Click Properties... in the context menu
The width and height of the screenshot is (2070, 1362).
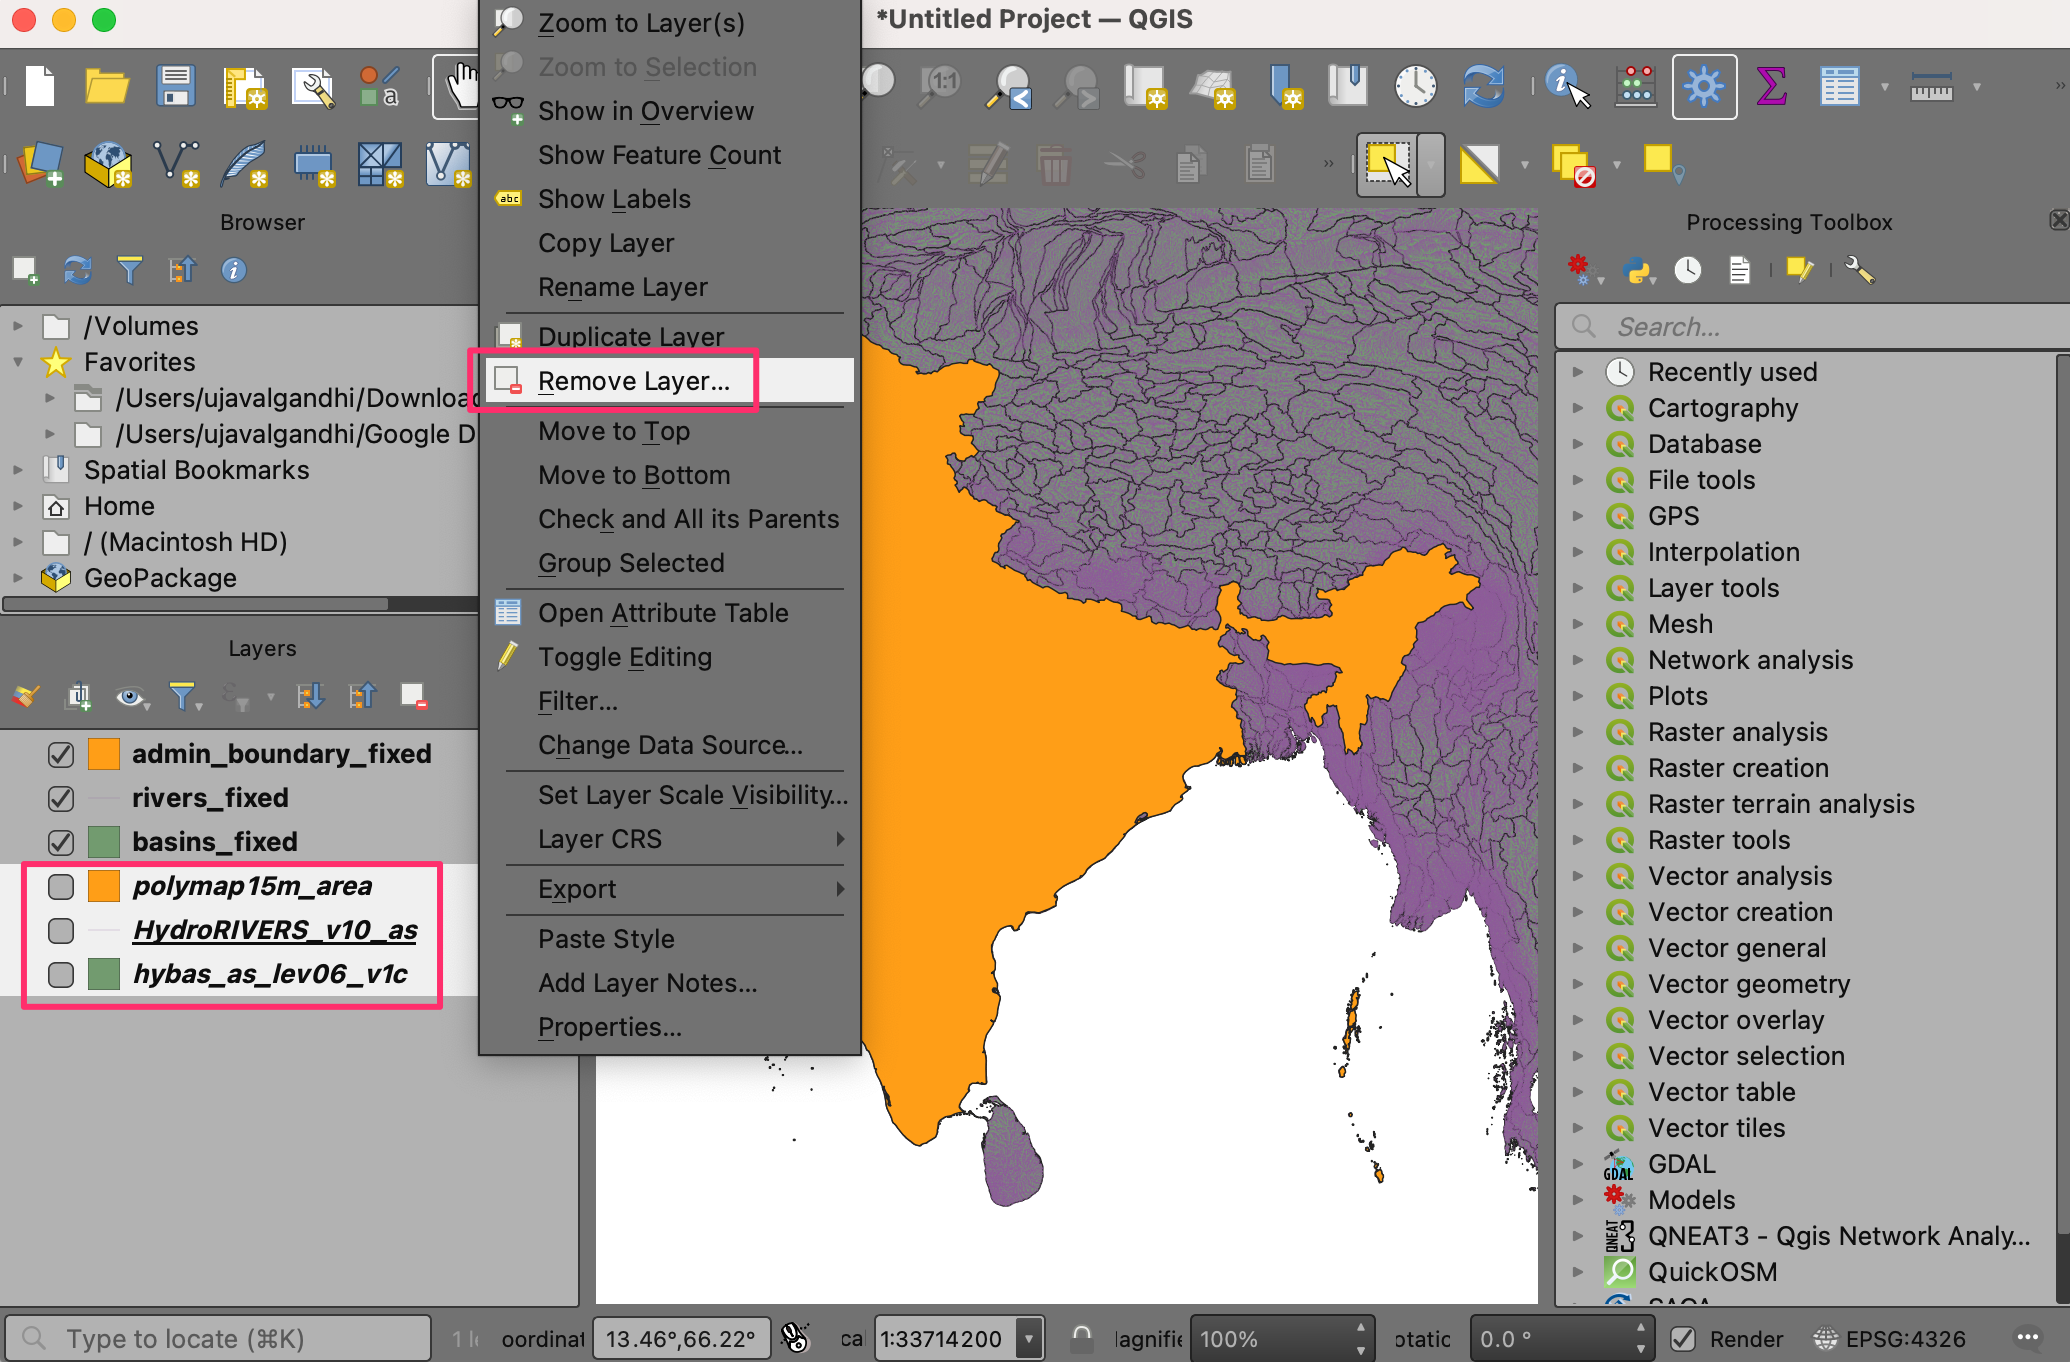click(609, 1027)
